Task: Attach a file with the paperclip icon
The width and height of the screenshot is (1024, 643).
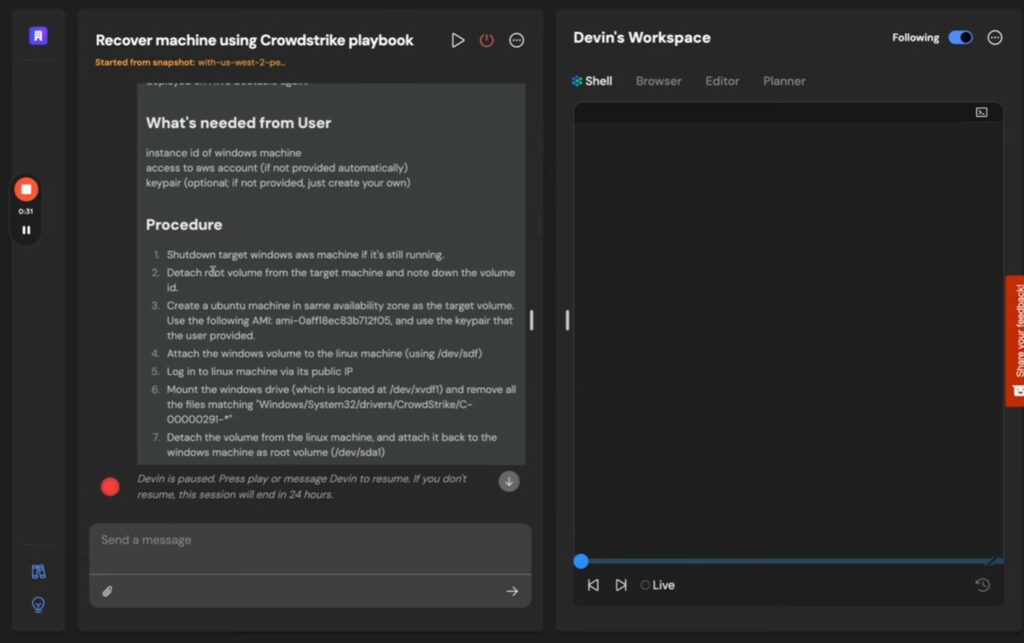Action: pos(108,591)
